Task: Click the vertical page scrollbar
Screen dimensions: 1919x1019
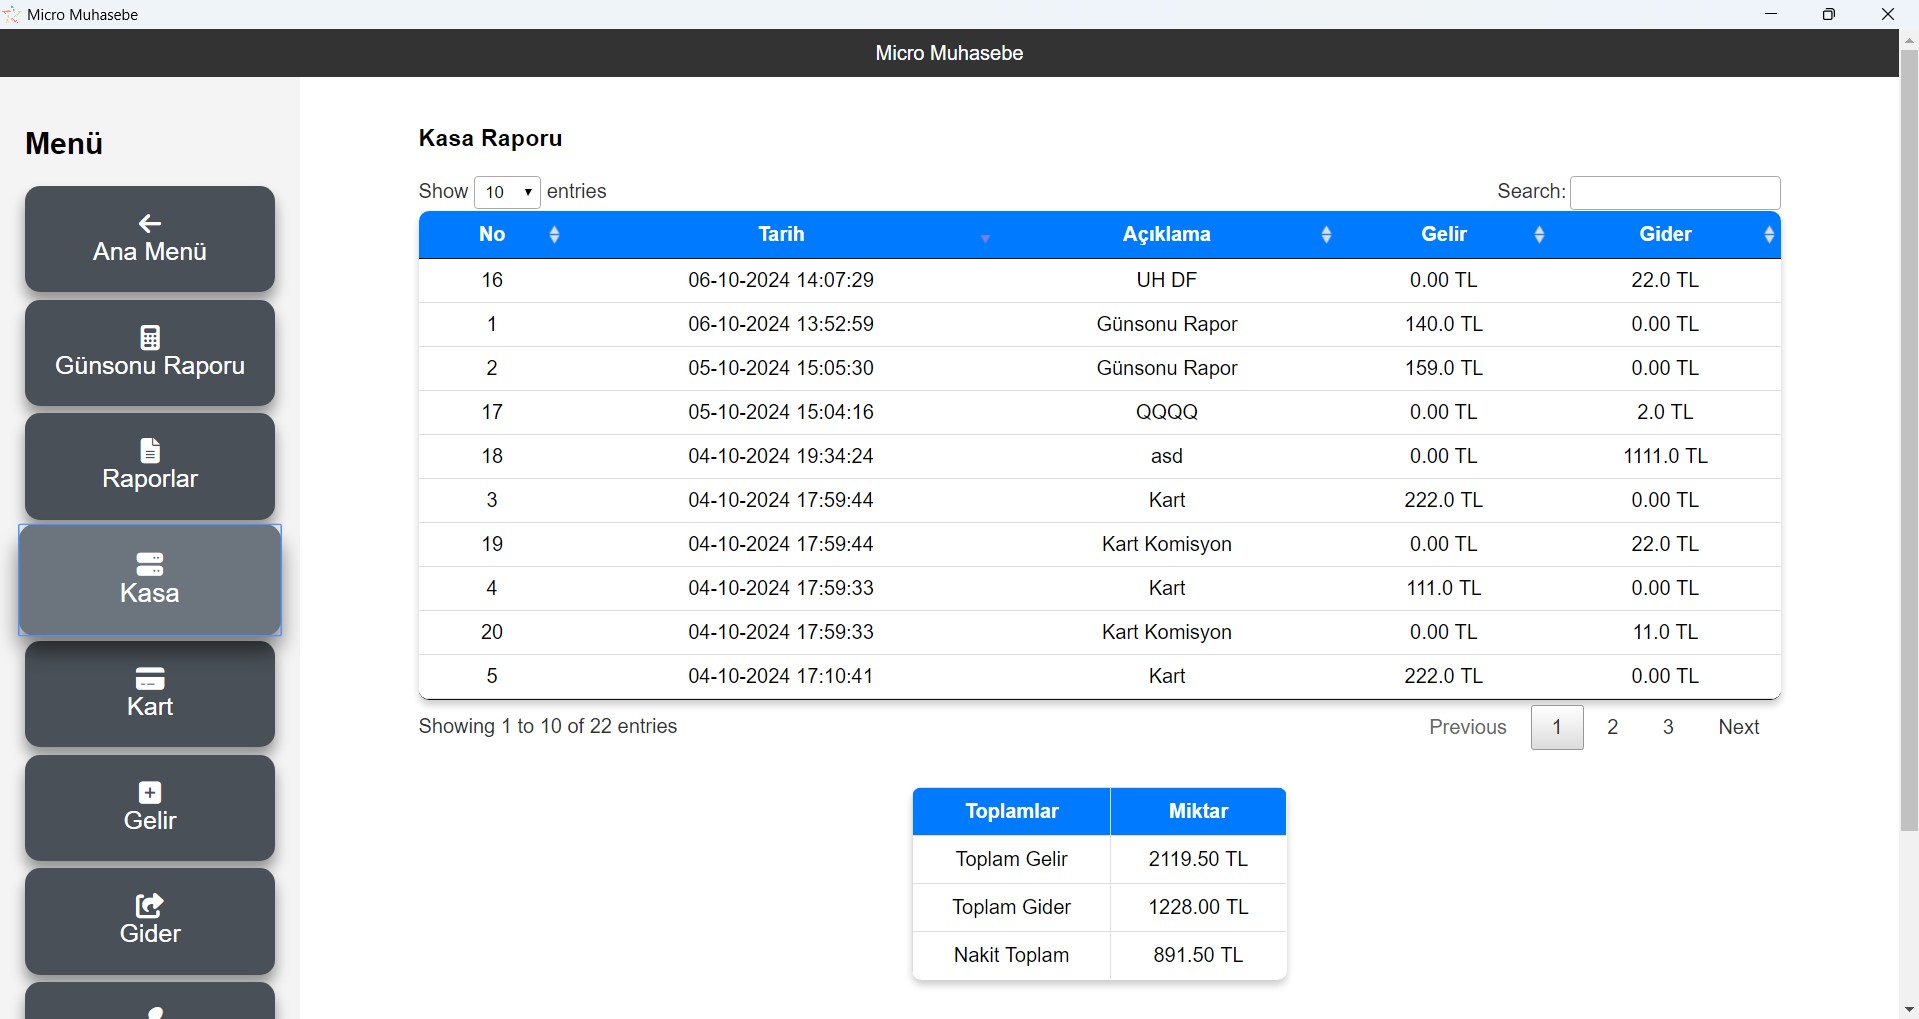Action: pyautogui.click(x=1909, y=440)
